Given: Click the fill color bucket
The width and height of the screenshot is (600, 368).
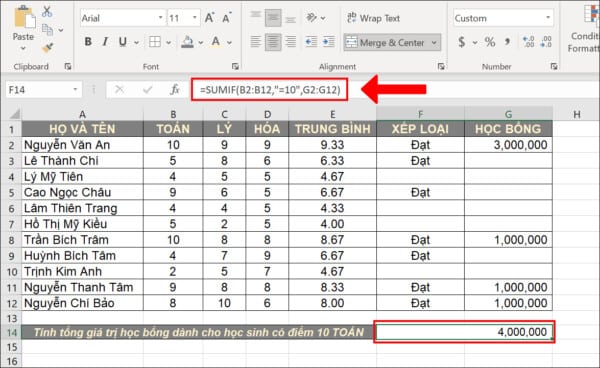Looking at the screenshot, I should [x=187, y=42].
